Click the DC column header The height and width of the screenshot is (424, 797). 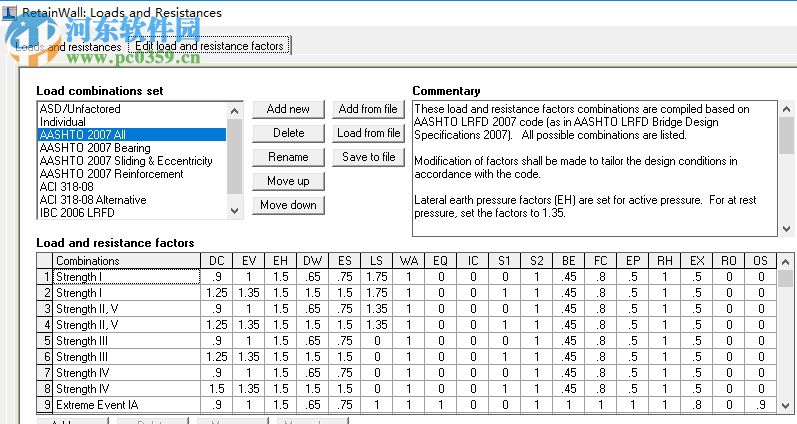(217, 261)
